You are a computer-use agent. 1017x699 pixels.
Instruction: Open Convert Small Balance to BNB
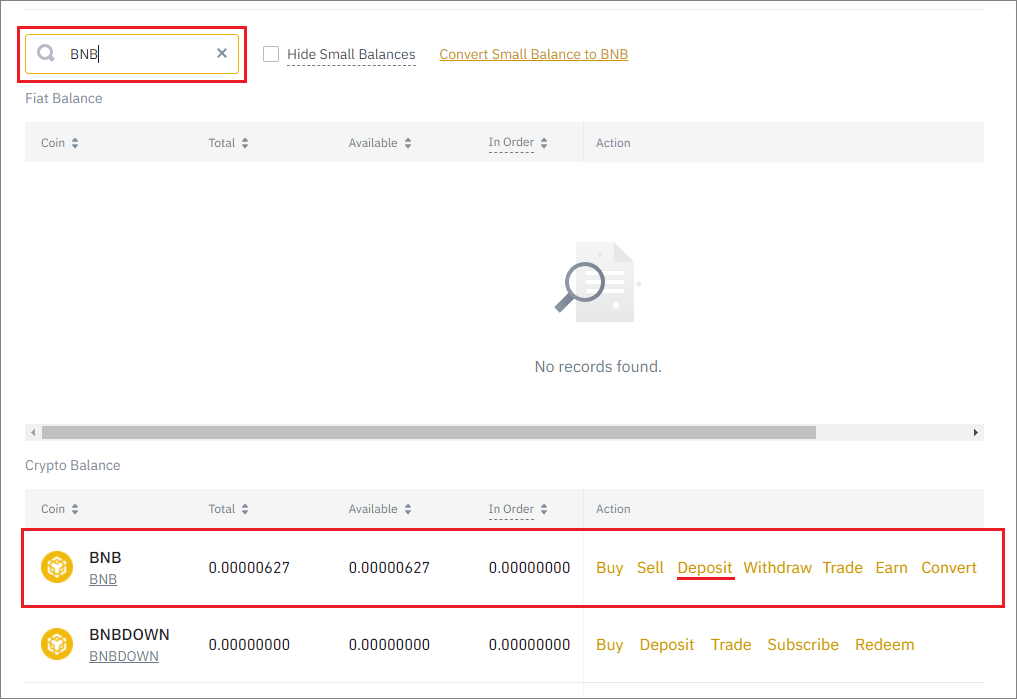[534, 54]
